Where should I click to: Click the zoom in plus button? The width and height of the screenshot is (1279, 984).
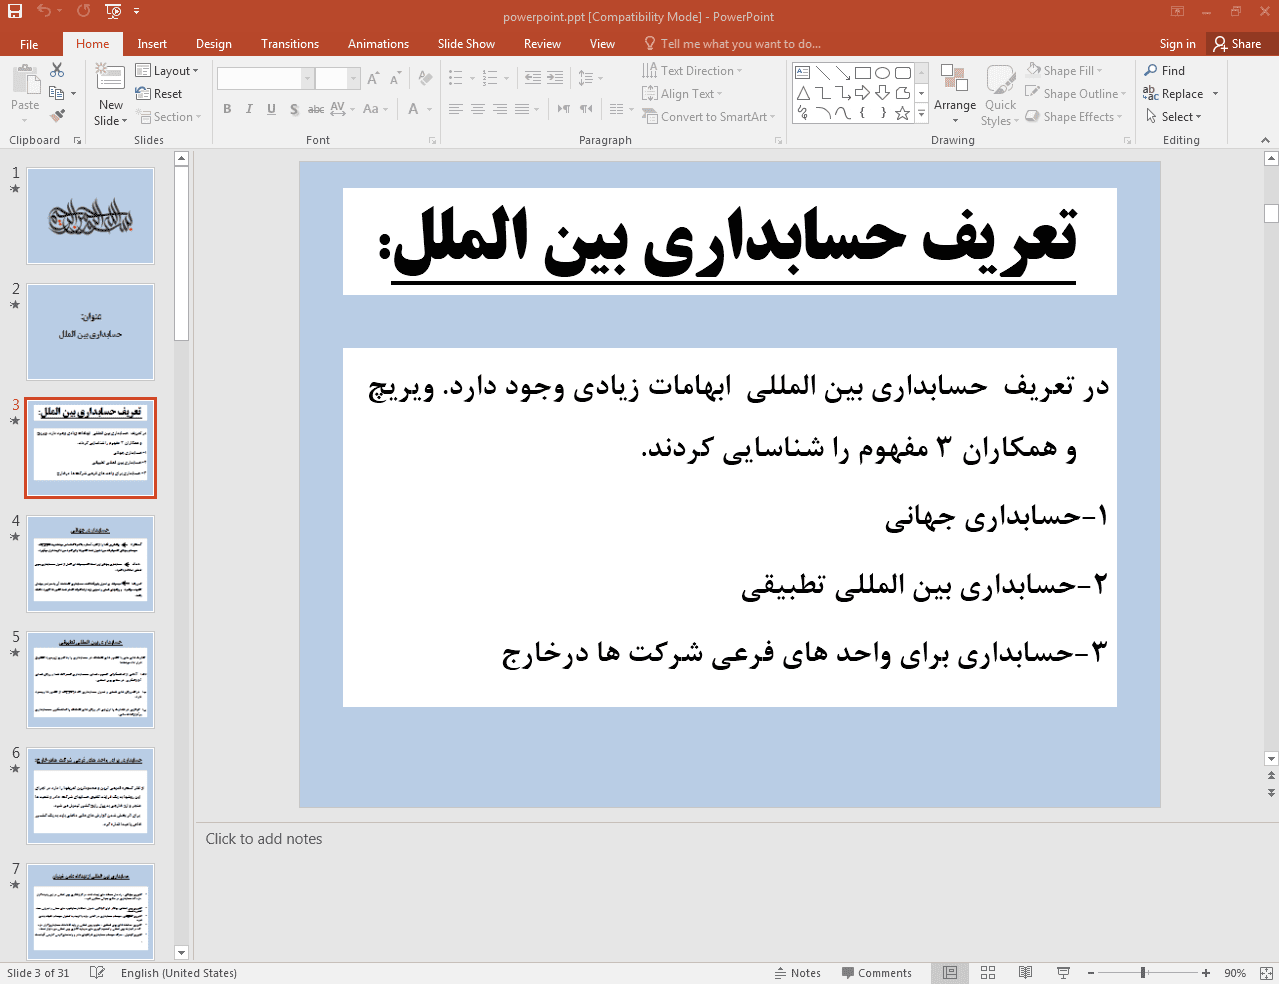tap(1206, 973)
